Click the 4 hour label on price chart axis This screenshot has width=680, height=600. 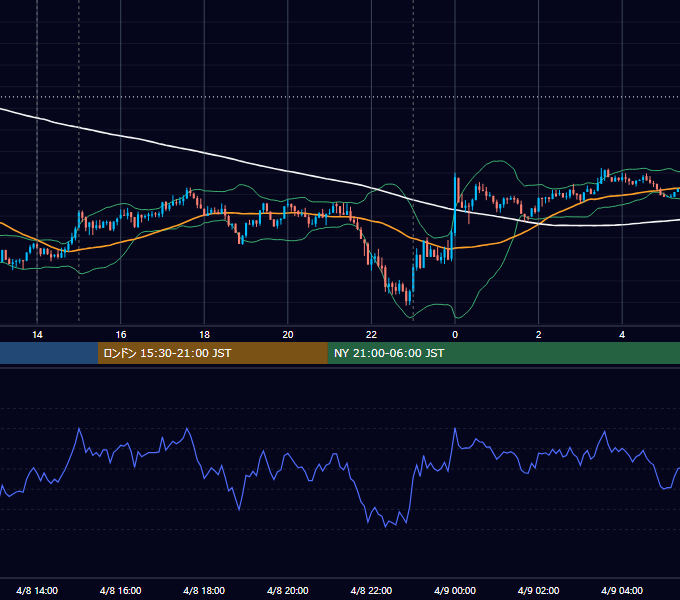tap(622, 335)
